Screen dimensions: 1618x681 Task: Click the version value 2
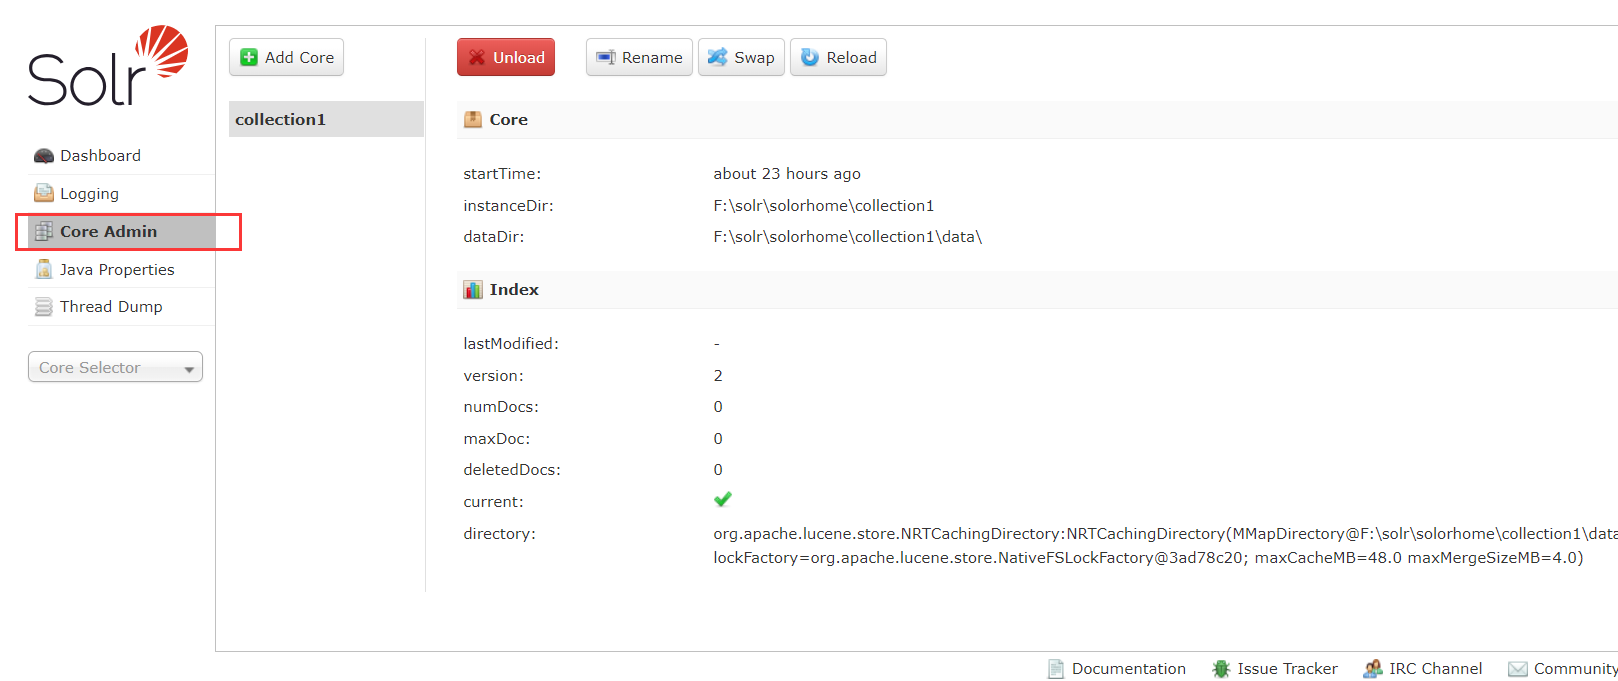pyautogui.click(x=718, y=376)
